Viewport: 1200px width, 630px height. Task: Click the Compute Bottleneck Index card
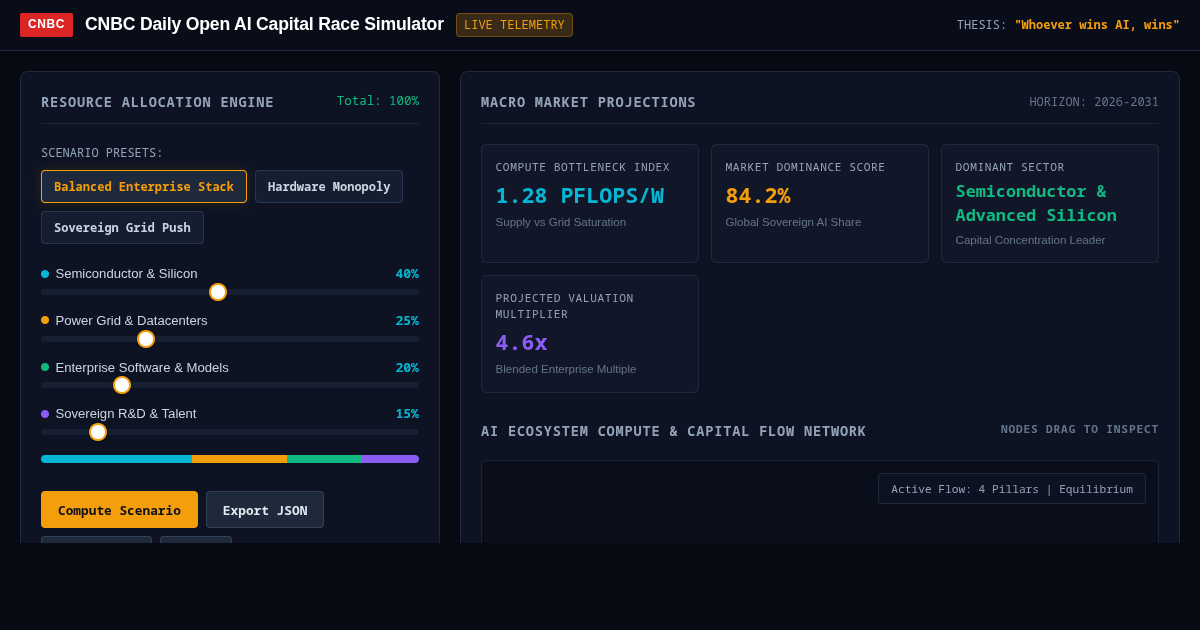(590, 204)
